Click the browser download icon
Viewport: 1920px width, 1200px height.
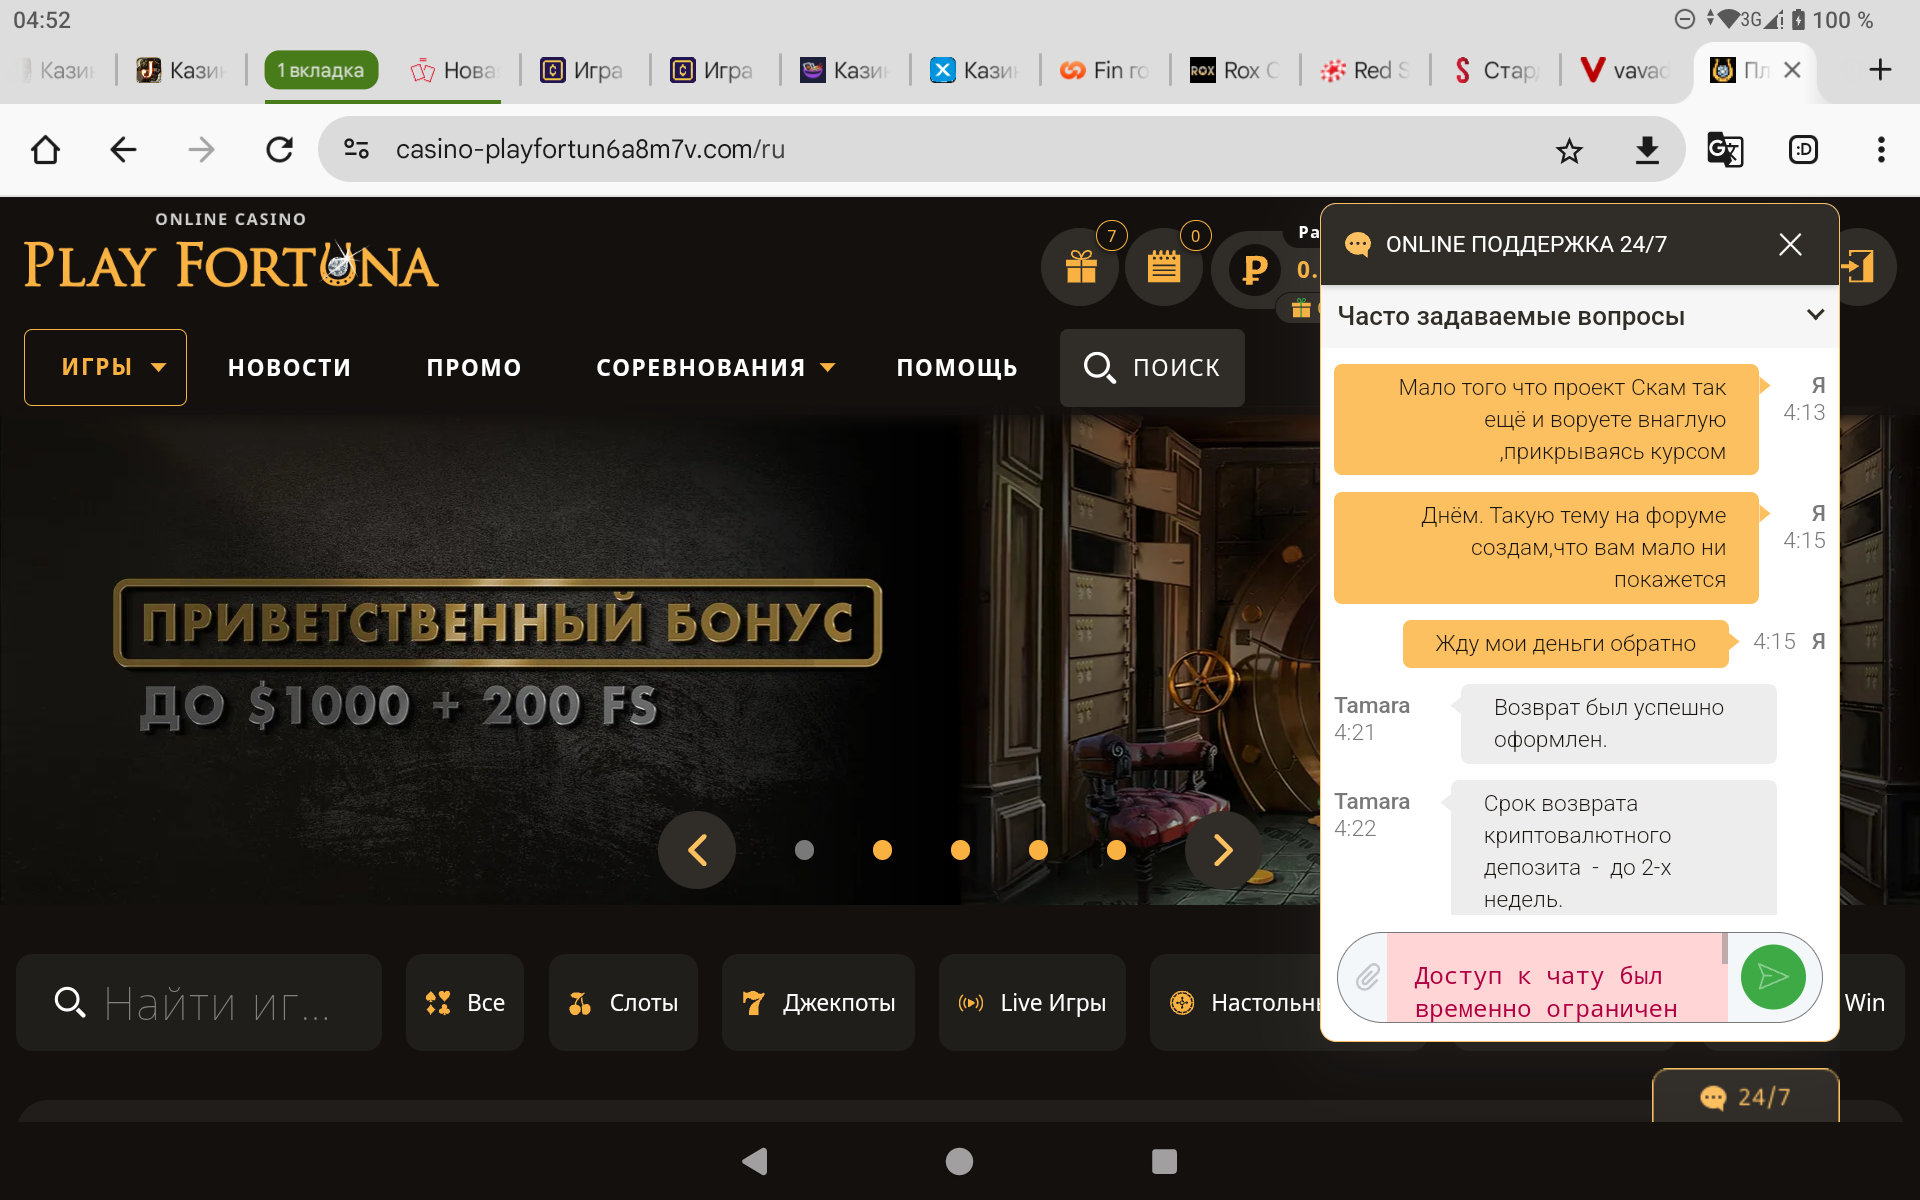[x=1646, y=150]
